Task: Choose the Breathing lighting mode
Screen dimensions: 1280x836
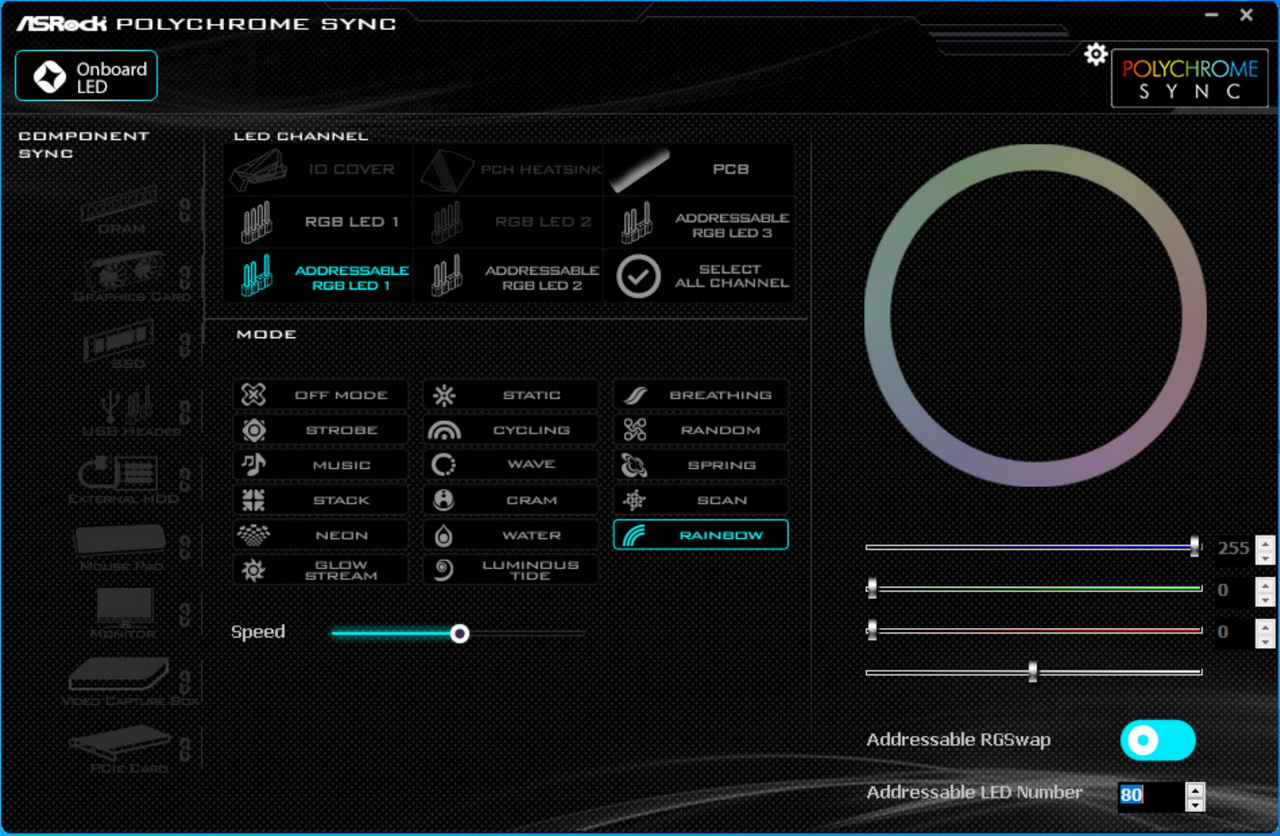Action: pyautogui.click(x=700, y=395)
